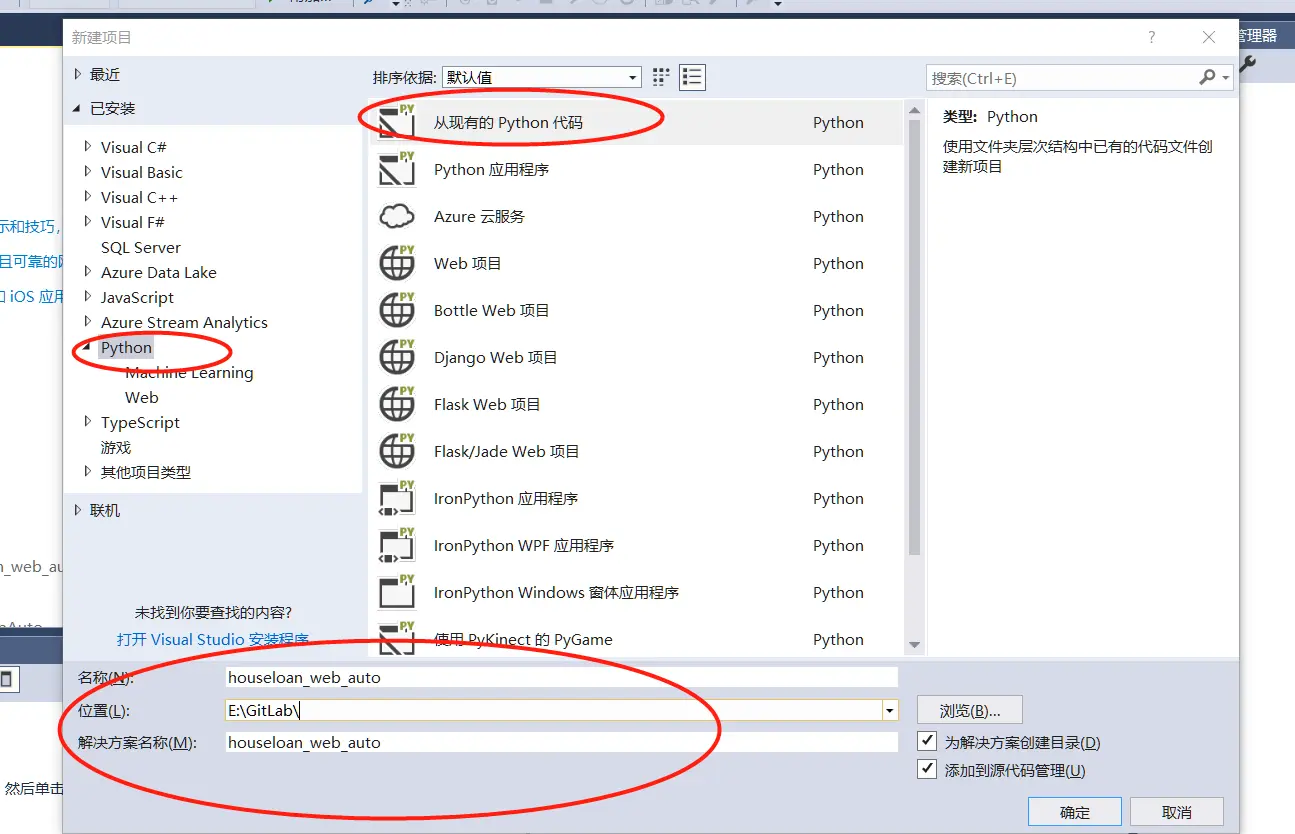Click the 搜索(Ctrl+E) search box
1295x834 pixels.
(x=1060, y=77)
